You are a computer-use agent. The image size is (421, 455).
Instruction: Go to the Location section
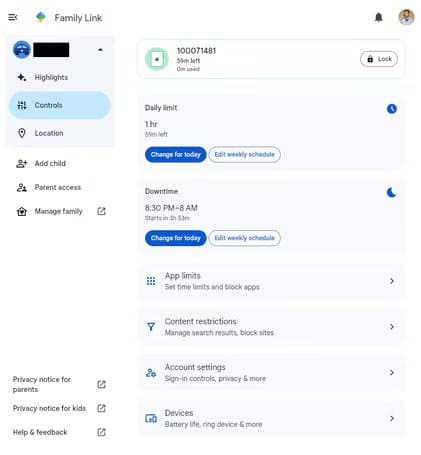click(x=59, y=133)
